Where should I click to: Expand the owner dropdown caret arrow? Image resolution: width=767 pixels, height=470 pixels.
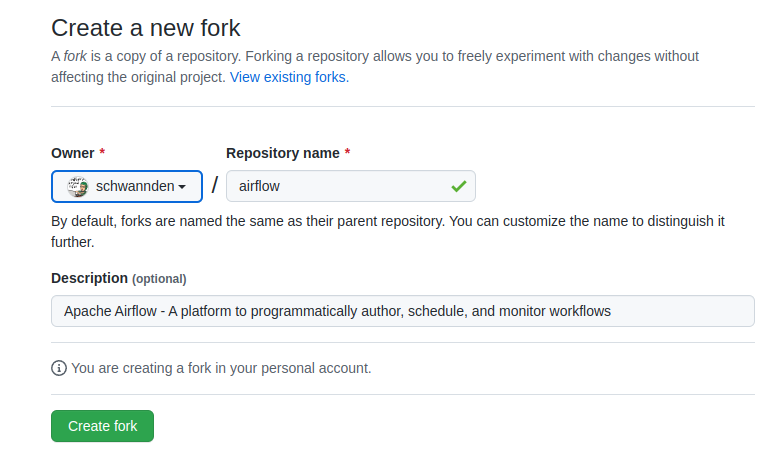click(x=182, y=187)
